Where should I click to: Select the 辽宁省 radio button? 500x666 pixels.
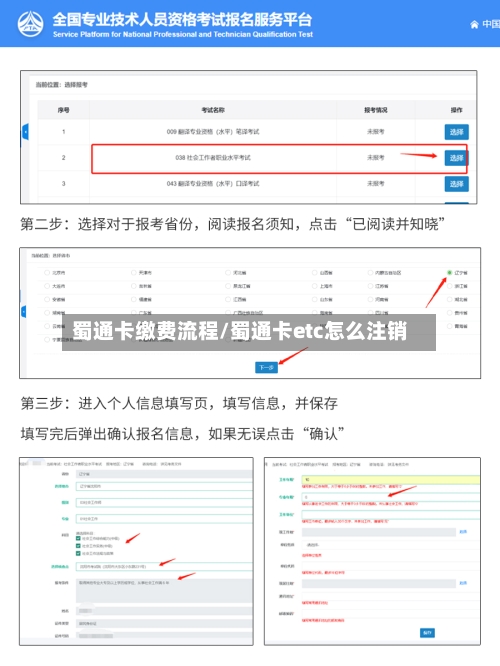[449, 273]
